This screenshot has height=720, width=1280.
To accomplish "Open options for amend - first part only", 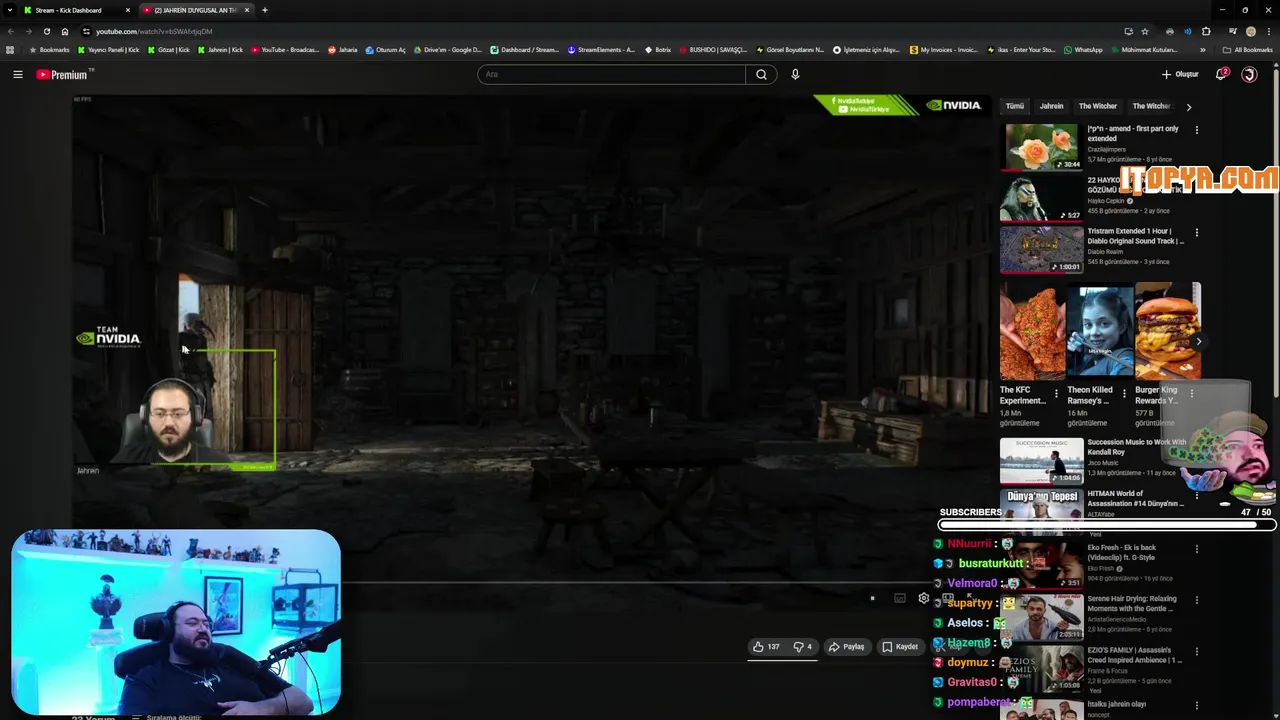I will click(x=1196, y=130).
